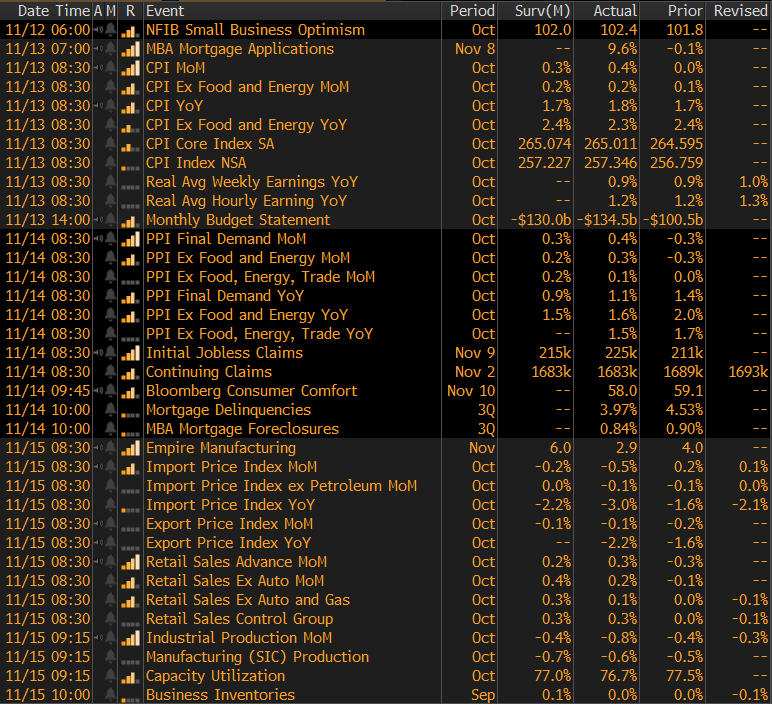772x704 pixels.
Task: Click the Revised column header
Action: [740, 10]
